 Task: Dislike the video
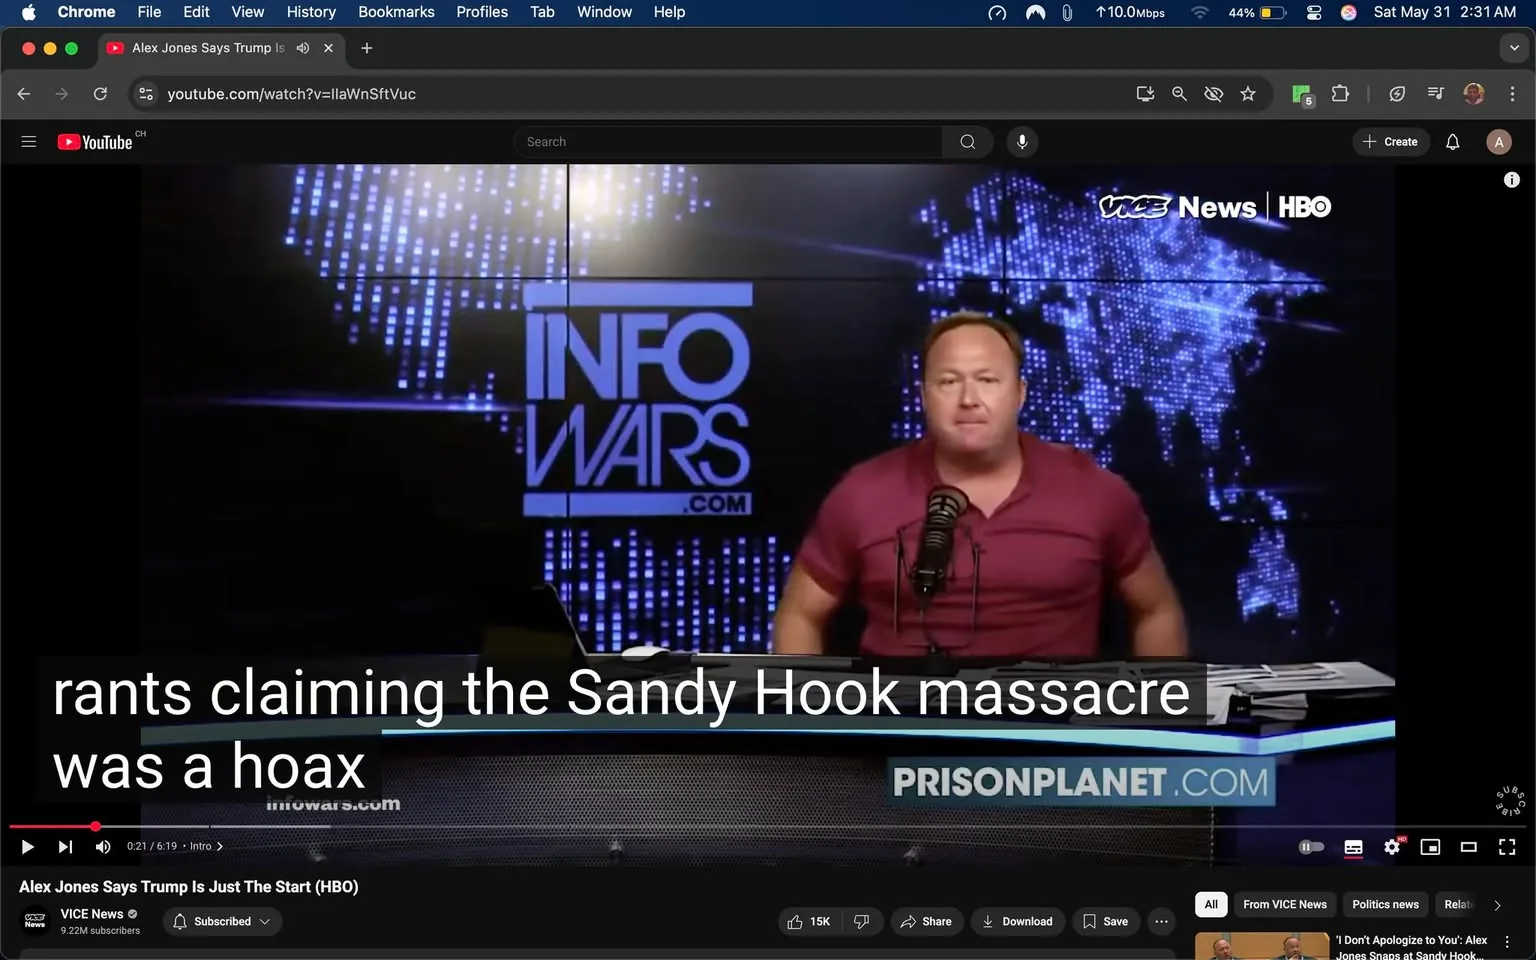(x=862, y=921)
